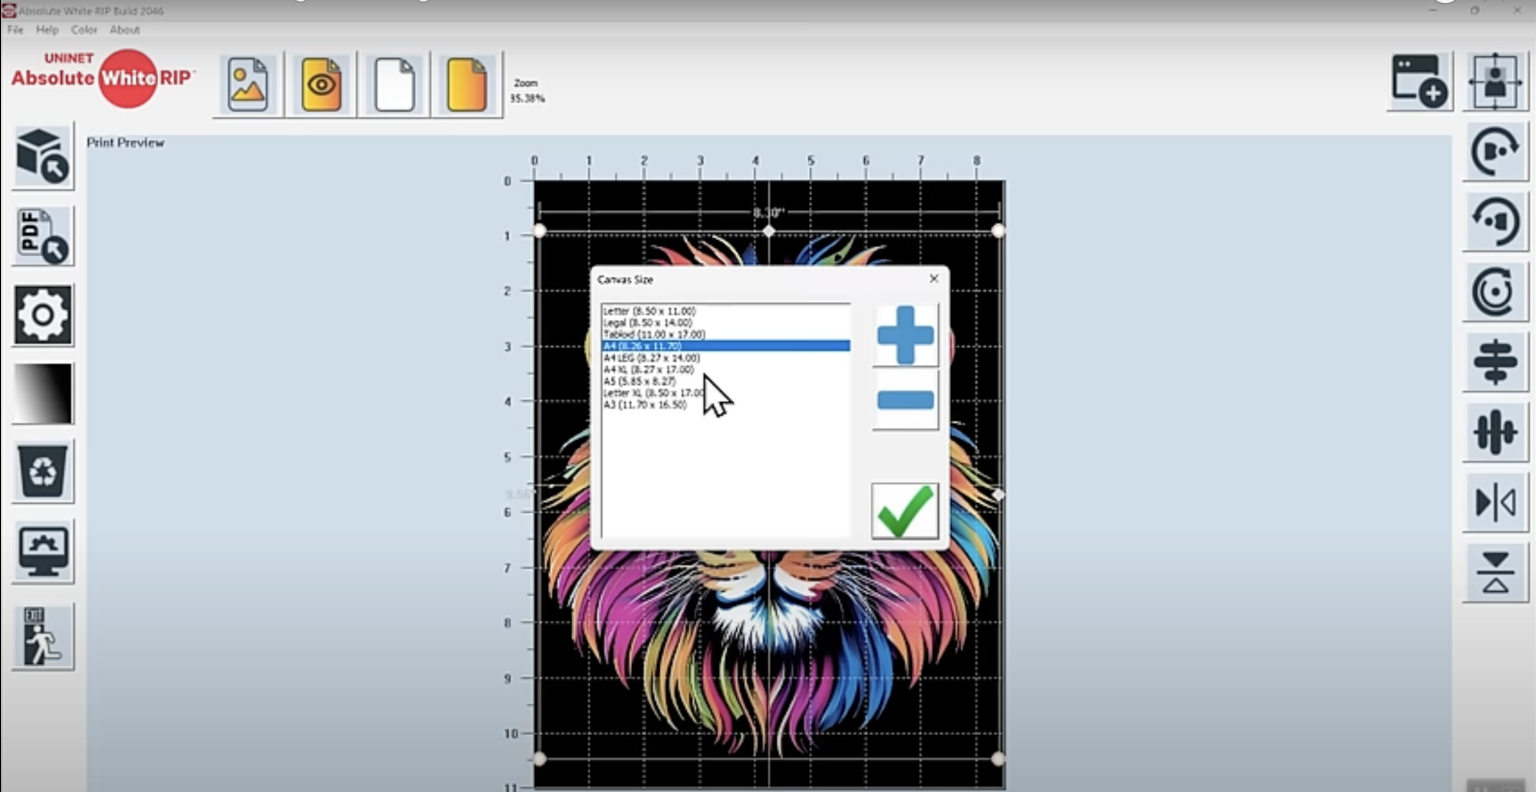Flip the image vertically

coord(1494,573)
